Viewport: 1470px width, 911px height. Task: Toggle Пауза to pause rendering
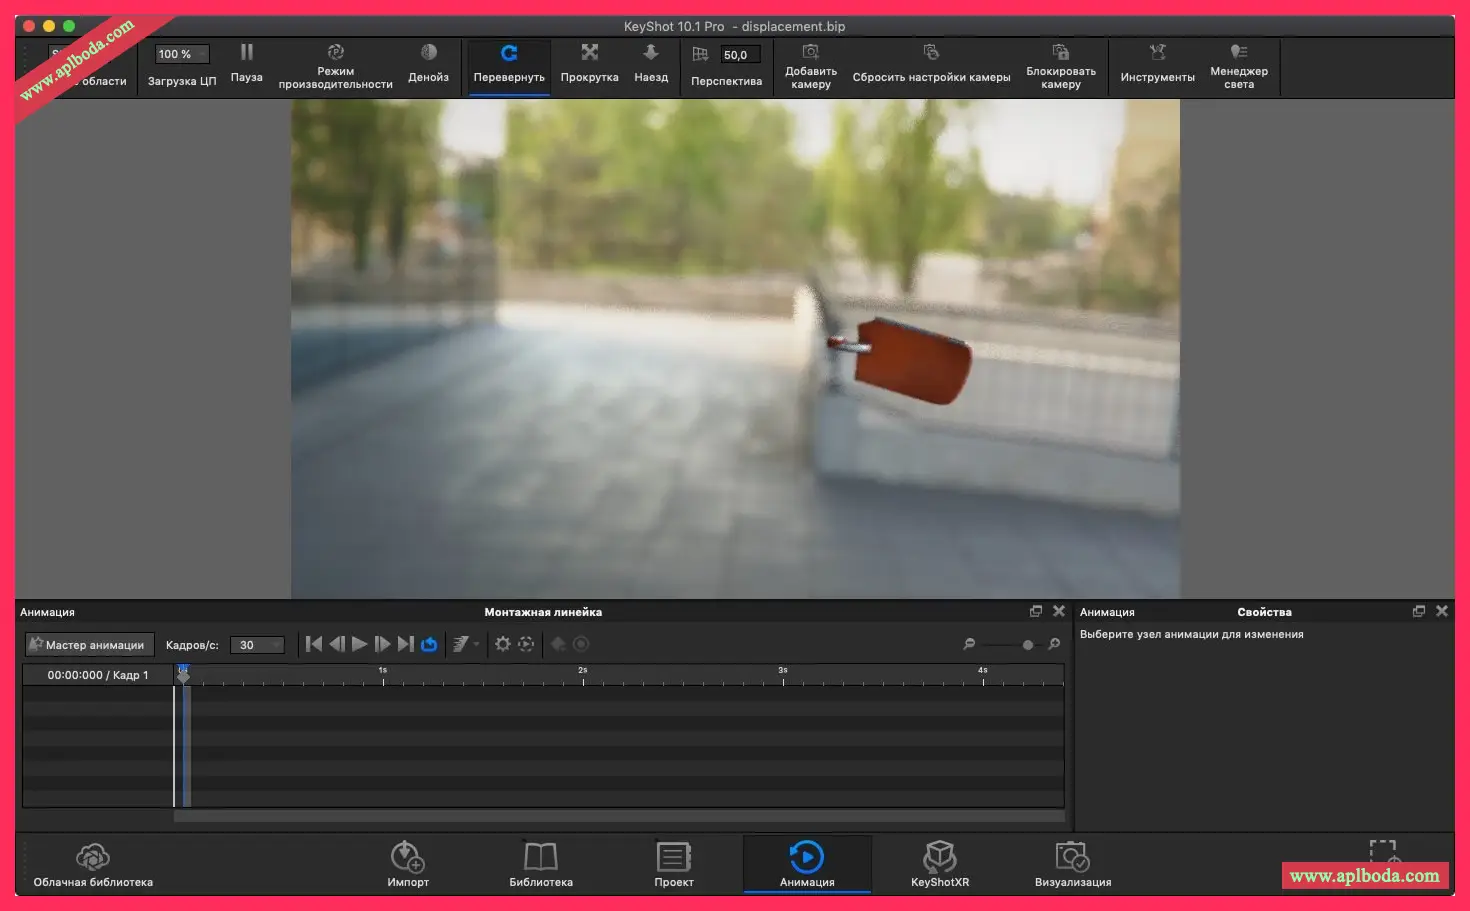click(246, 53)
